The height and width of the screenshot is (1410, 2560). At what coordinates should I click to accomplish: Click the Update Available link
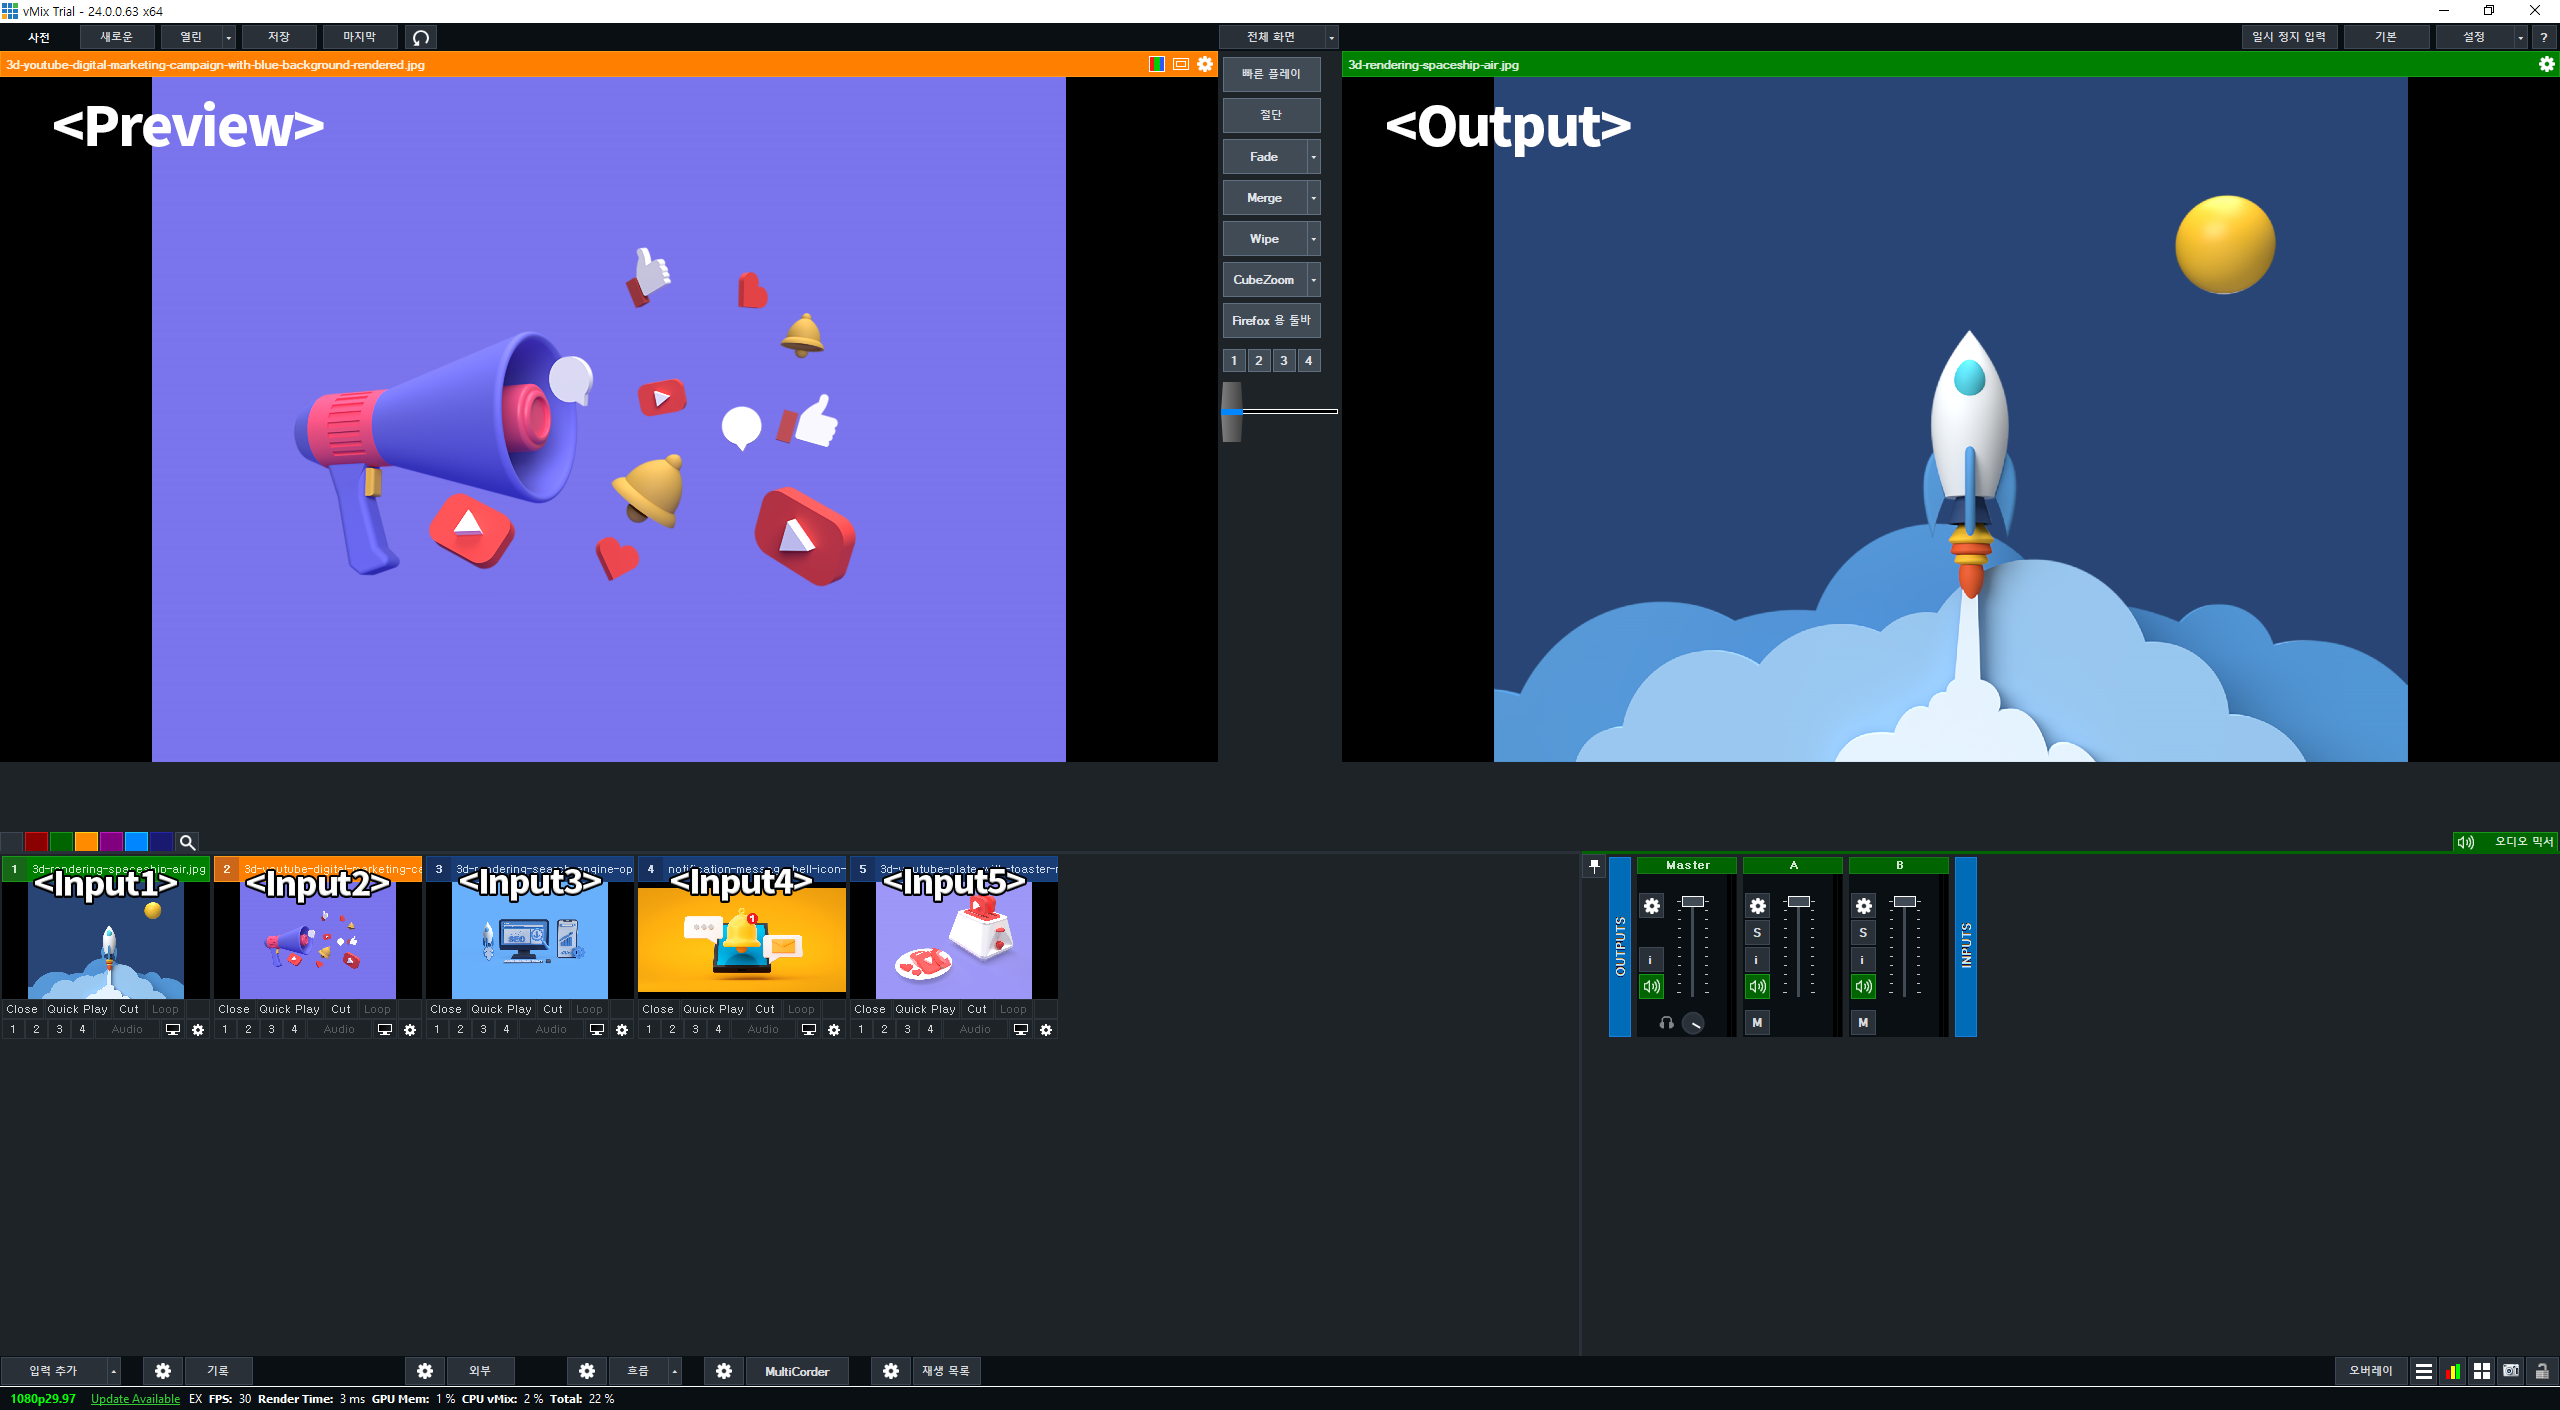(135, 1399)
